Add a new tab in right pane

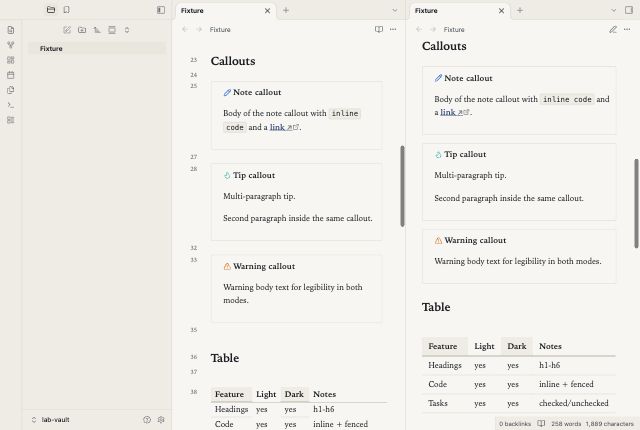click(520, 10)
